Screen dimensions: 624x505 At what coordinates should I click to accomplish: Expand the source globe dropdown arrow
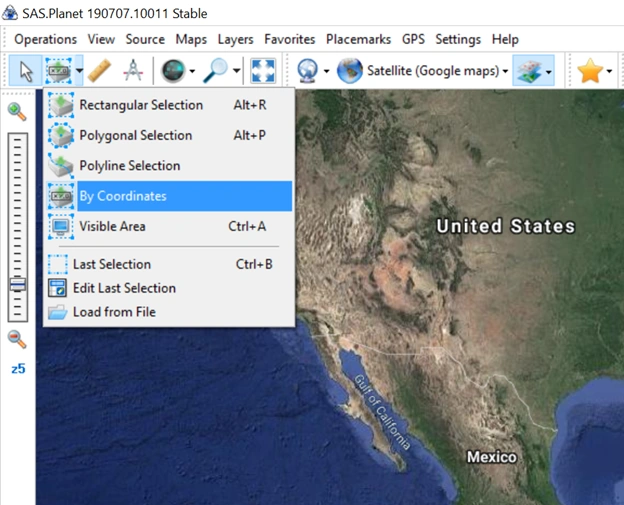click(x=326, y=71)
